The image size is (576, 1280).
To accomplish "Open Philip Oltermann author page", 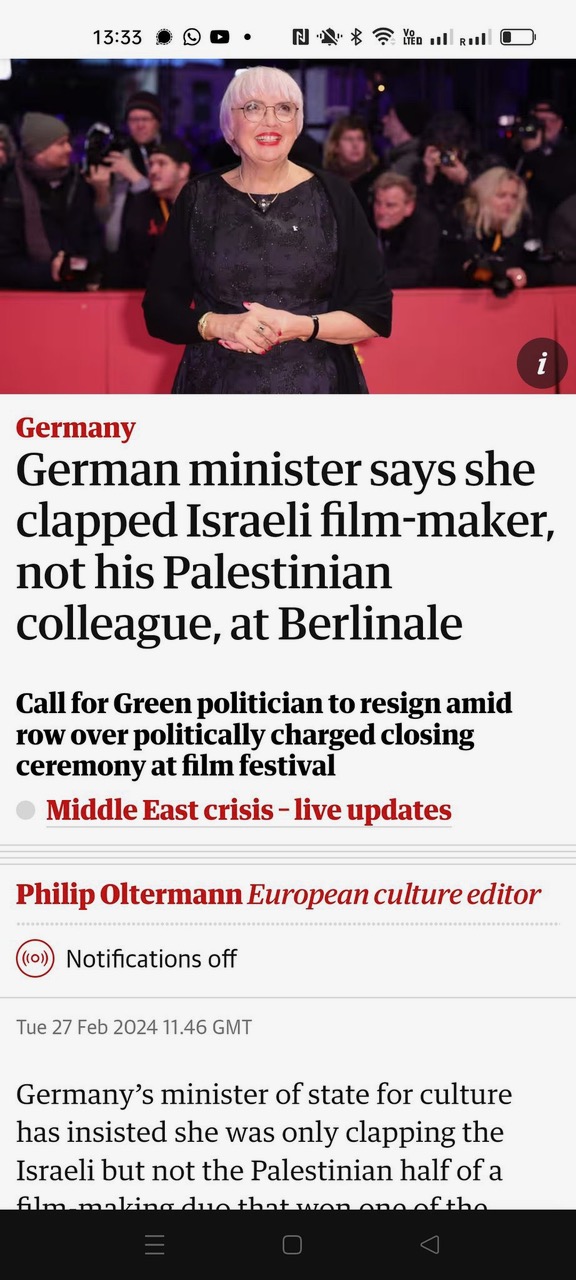I will coord(129,894).
